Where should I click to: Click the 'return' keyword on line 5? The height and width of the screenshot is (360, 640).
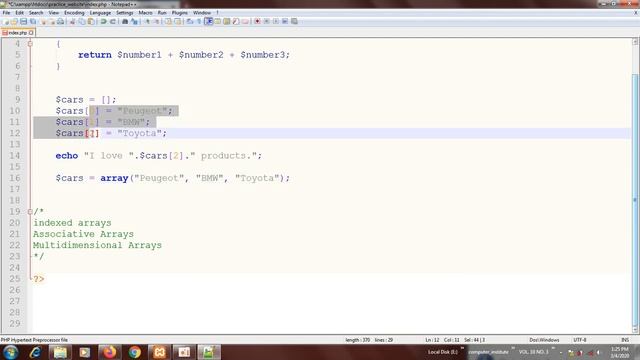pyautogui.click(x=95, y=55)
